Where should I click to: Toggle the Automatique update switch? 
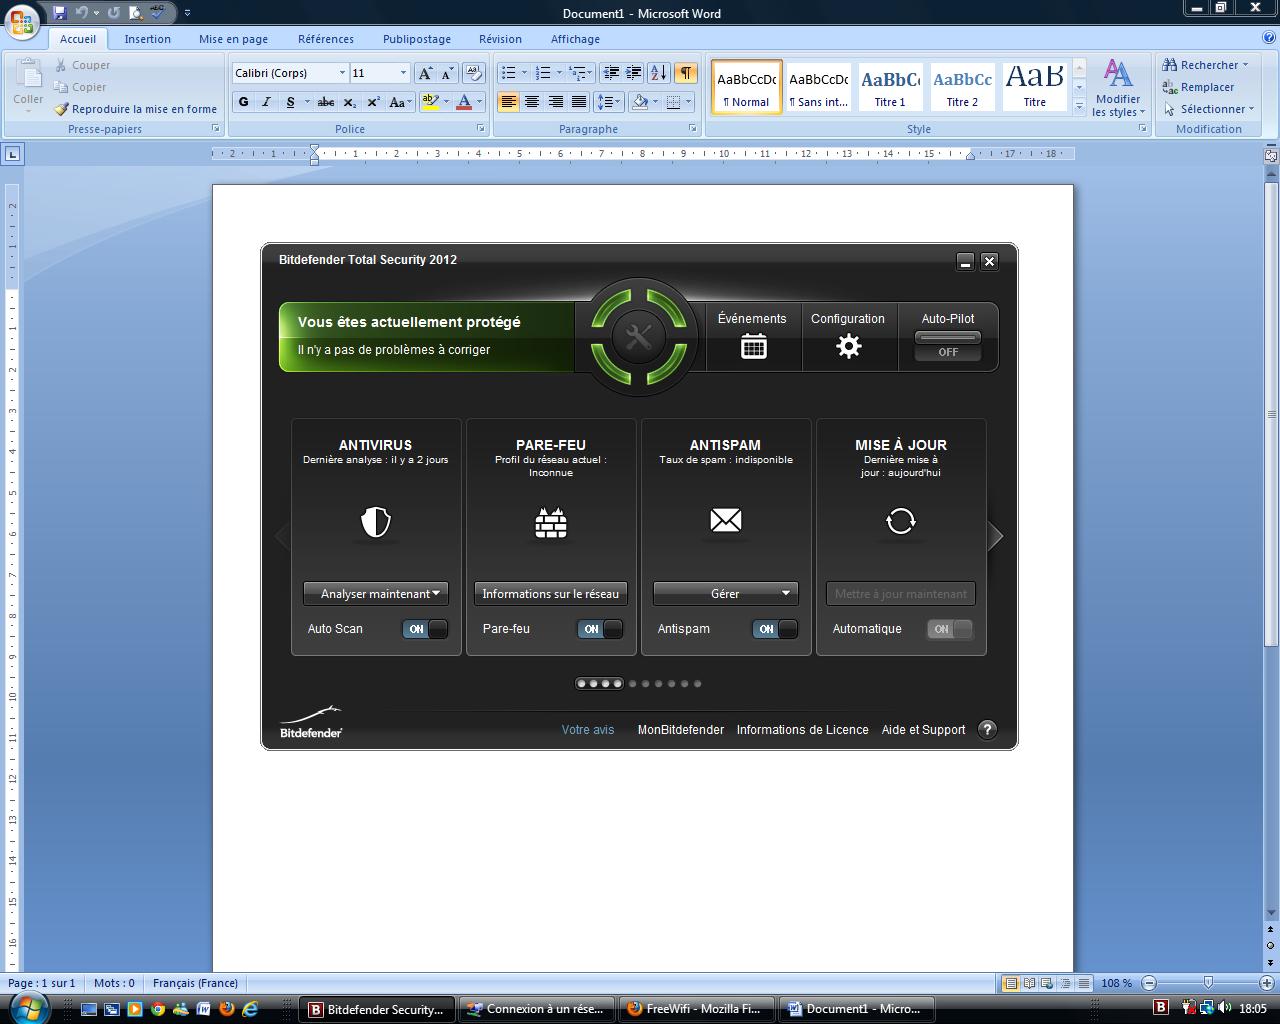950,629
